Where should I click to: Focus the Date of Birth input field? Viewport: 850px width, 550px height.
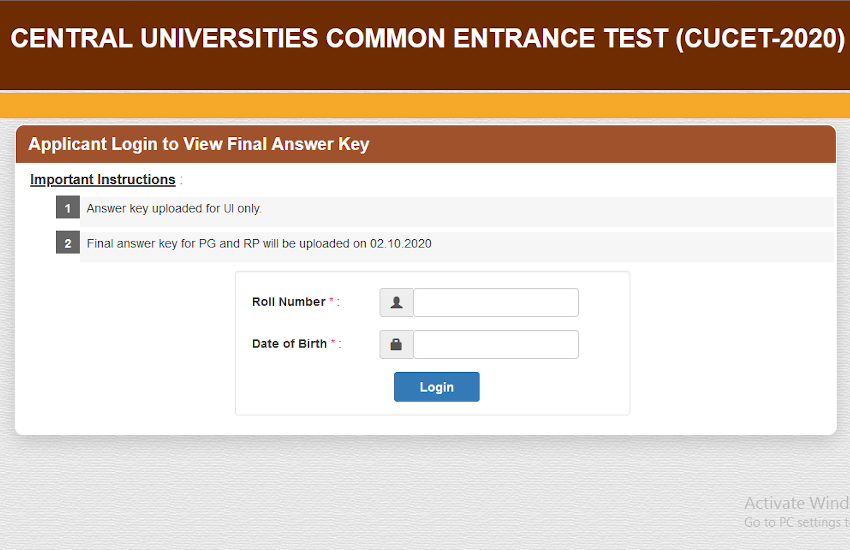[496, 344]
